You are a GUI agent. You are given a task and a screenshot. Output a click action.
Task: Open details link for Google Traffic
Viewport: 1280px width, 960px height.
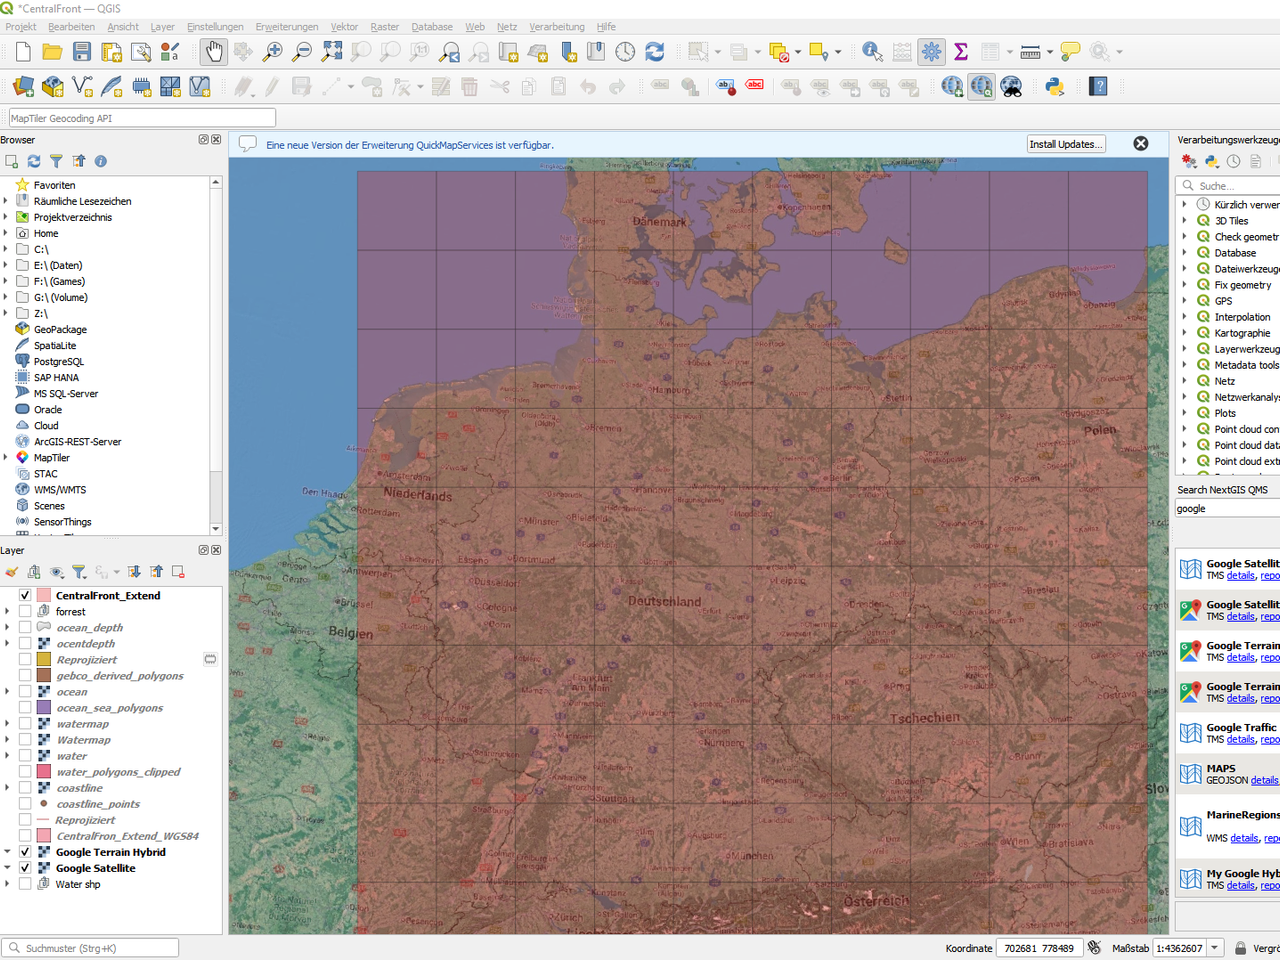click(1241, 740)
